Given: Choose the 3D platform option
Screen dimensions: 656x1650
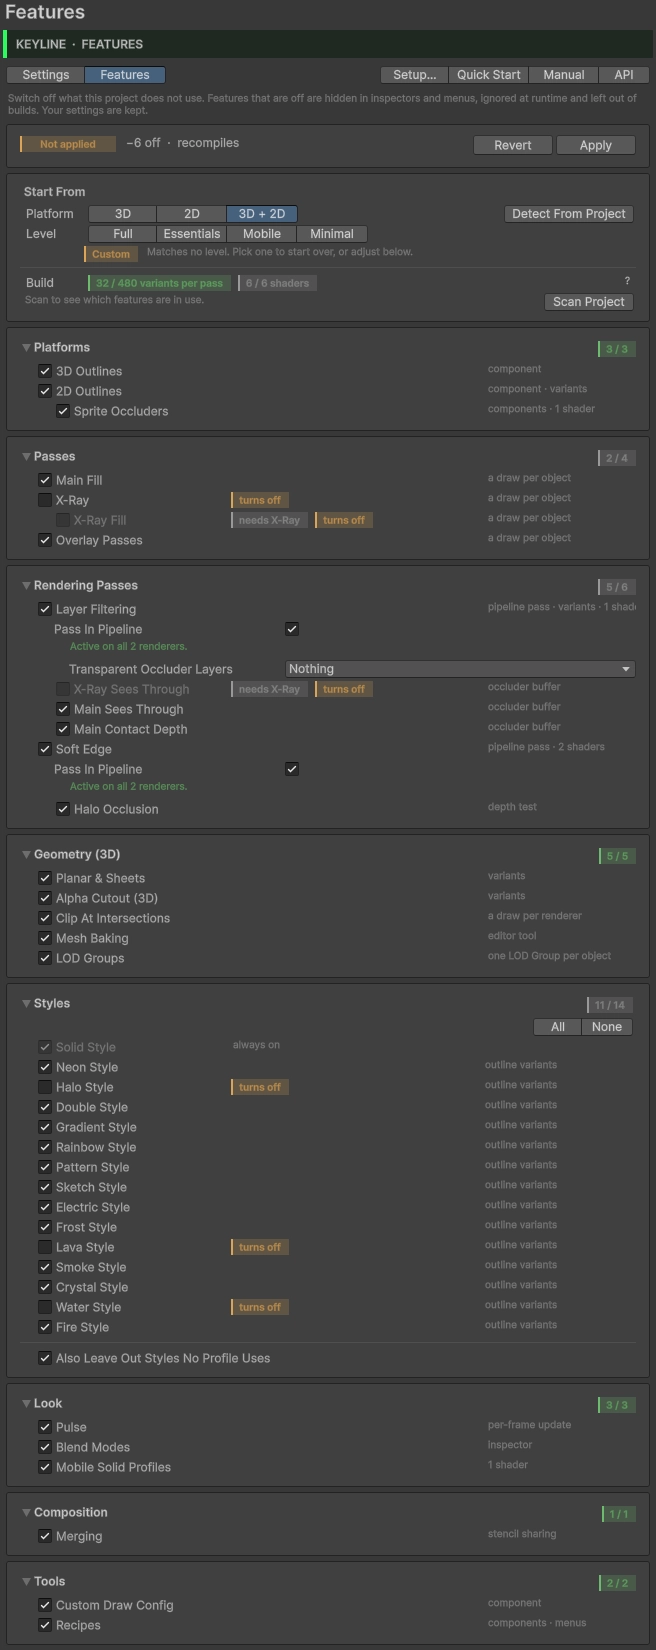Looking at the screenshot, I should coord(123,214).
